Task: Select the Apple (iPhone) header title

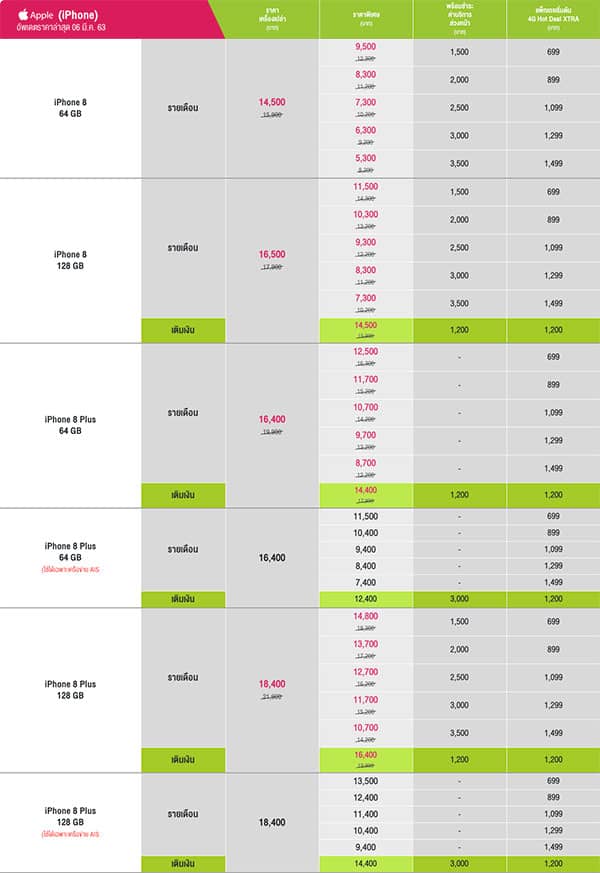Action: point(58,15)
